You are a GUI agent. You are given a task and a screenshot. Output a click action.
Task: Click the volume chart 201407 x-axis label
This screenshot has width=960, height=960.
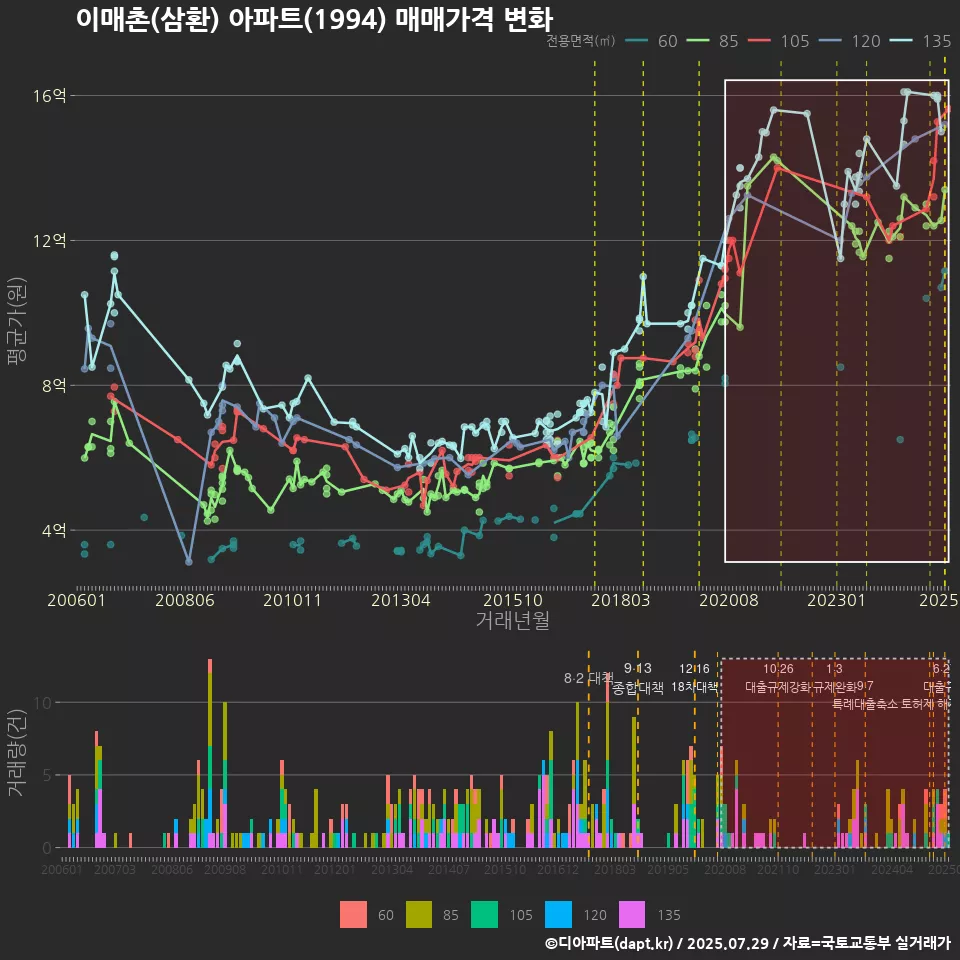click(x=448, y=869)
